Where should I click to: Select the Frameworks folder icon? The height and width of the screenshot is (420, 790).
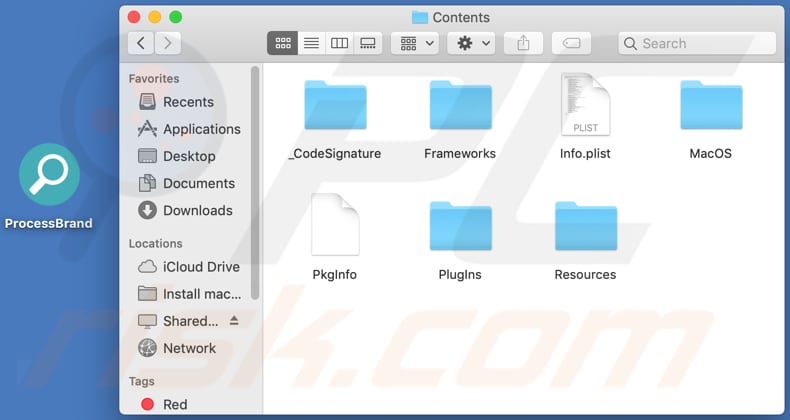tap(460, 105)
